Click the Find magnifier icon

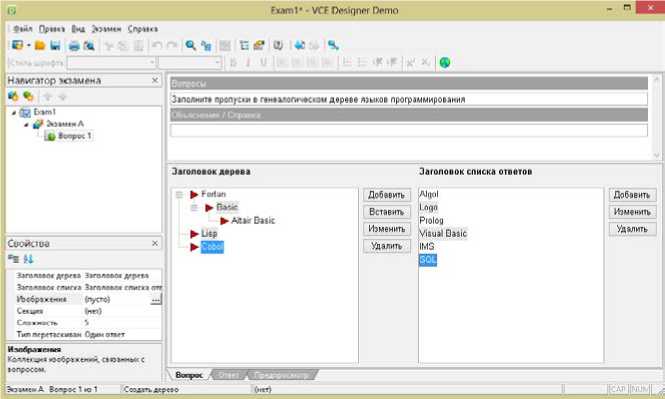pos(190,45)
